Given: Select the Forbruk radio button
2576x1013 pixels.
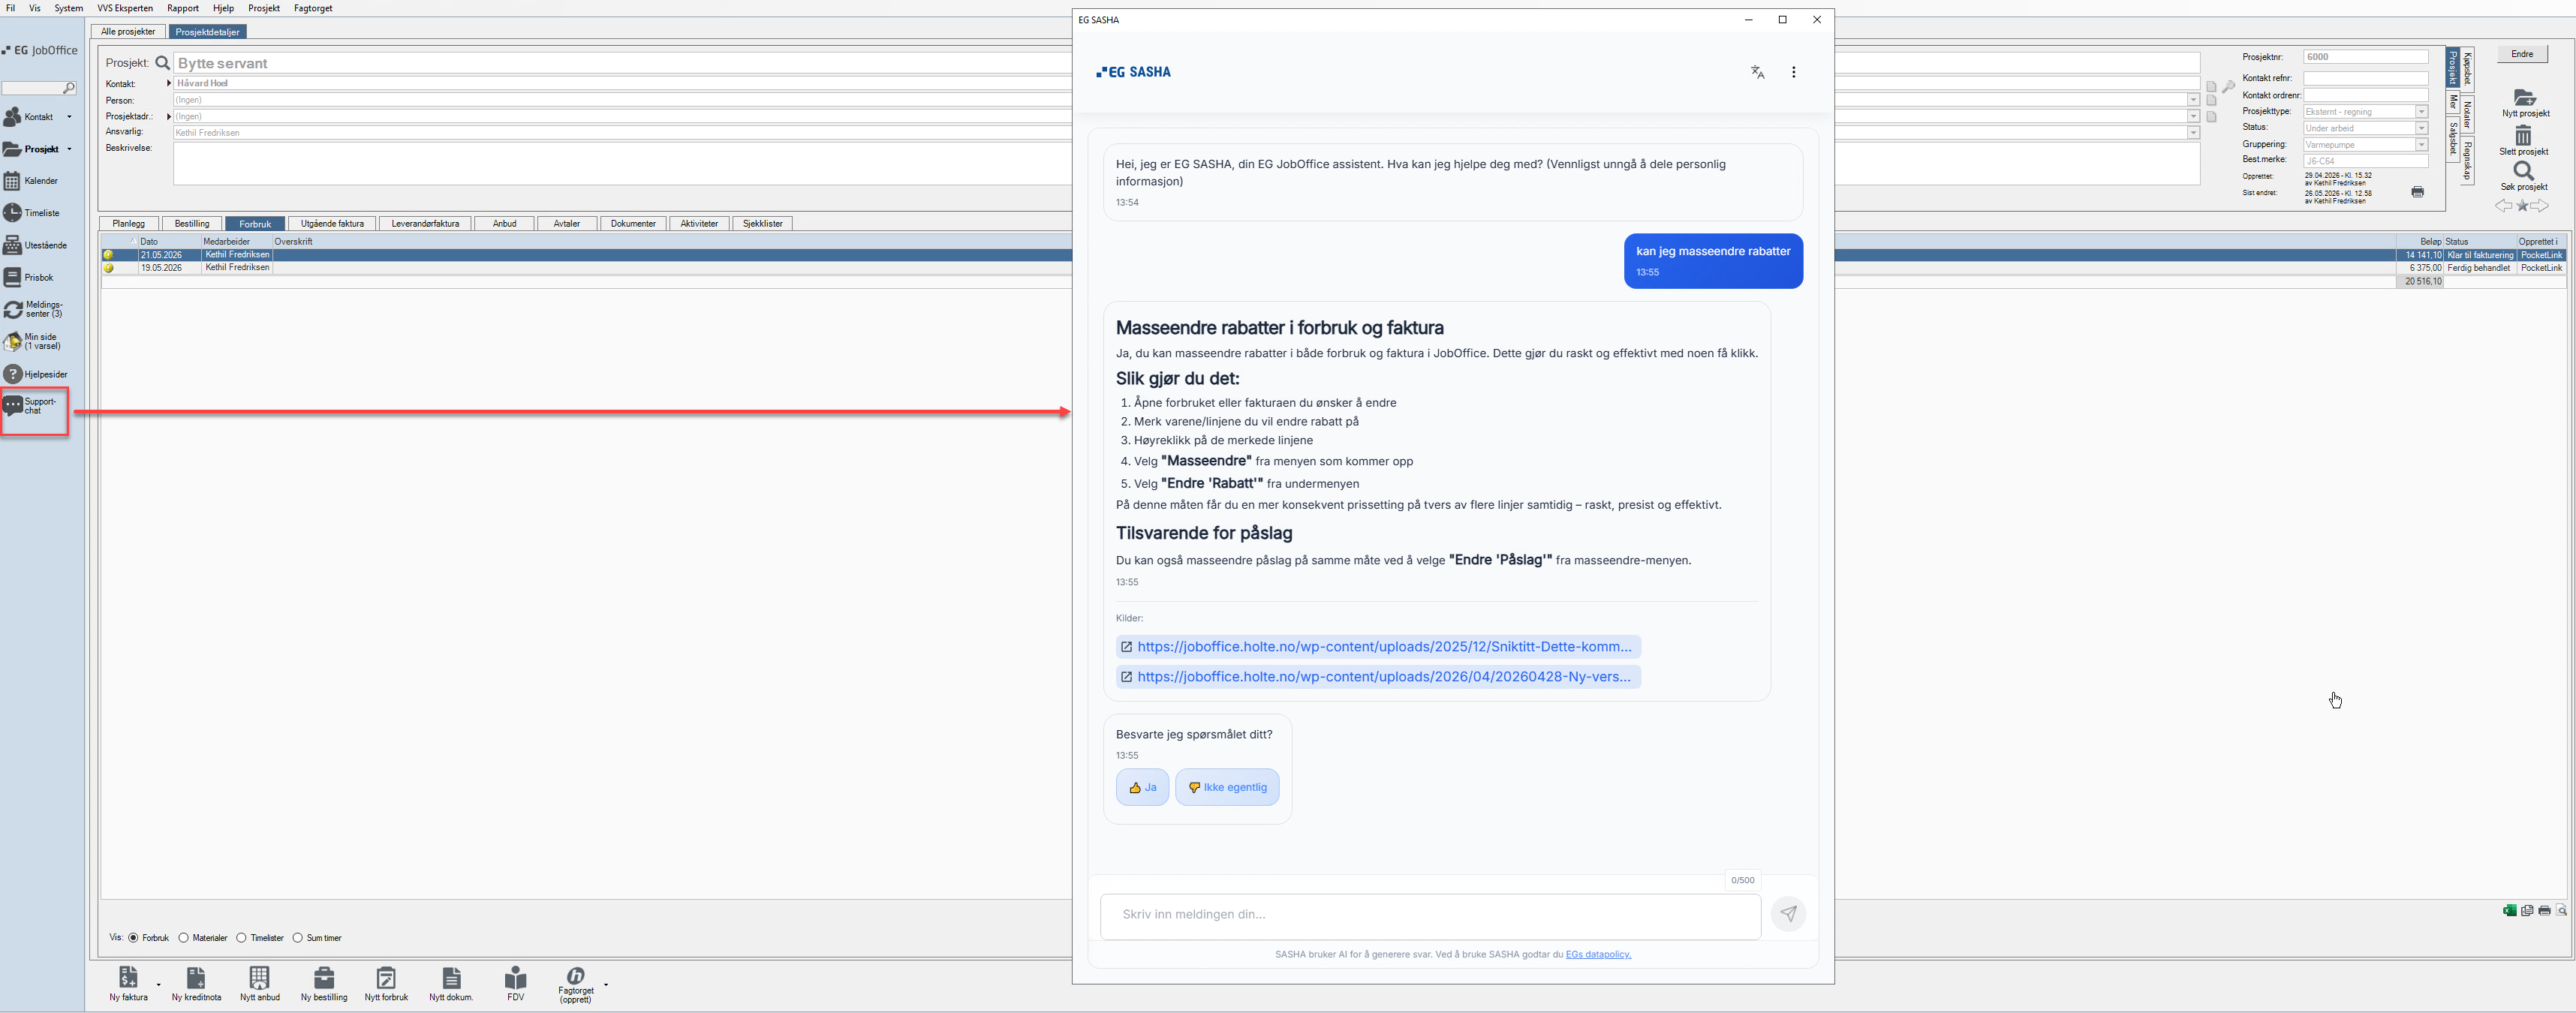Looking at the screenshot, I should (133, 938).
